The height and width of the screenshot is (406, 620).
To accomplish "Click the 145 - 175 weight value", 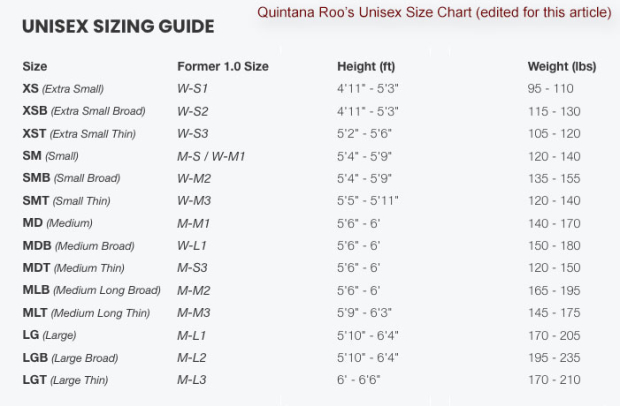I will point(553,312).
